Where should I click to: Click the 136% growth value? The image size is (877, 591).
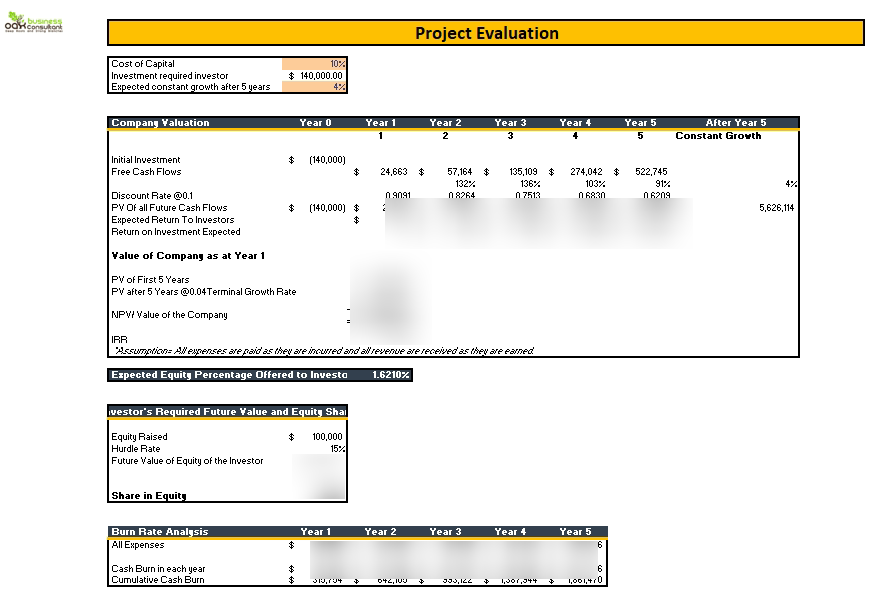530,183
